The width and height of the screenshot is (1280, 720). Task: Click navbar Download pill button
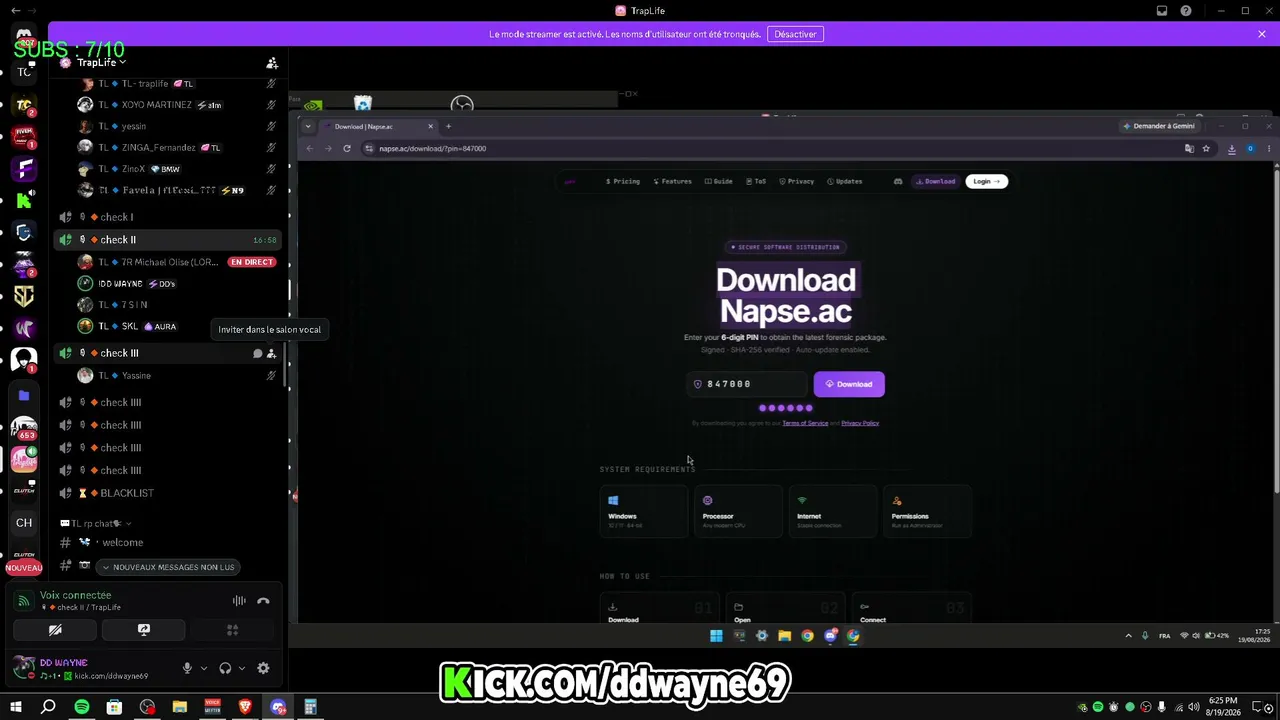936,182
